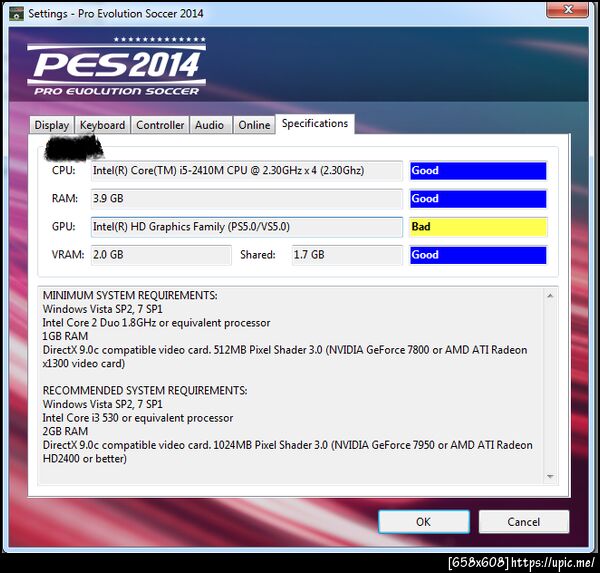This screenshot has height=573, width=600.
Task: Click the RAM 3.9 GB field
Action: pos(246,199)
